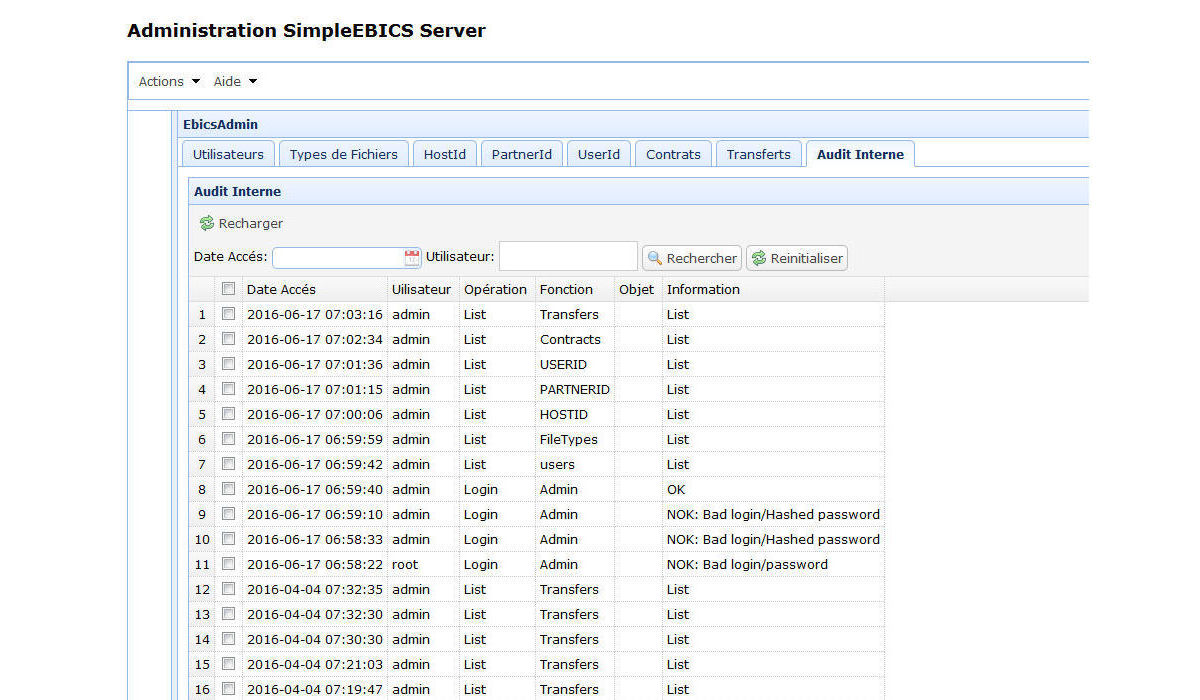Toggle the select-all checkbox in table header
The width and height of the screenshot is (1200, 700).
(228, 289)
